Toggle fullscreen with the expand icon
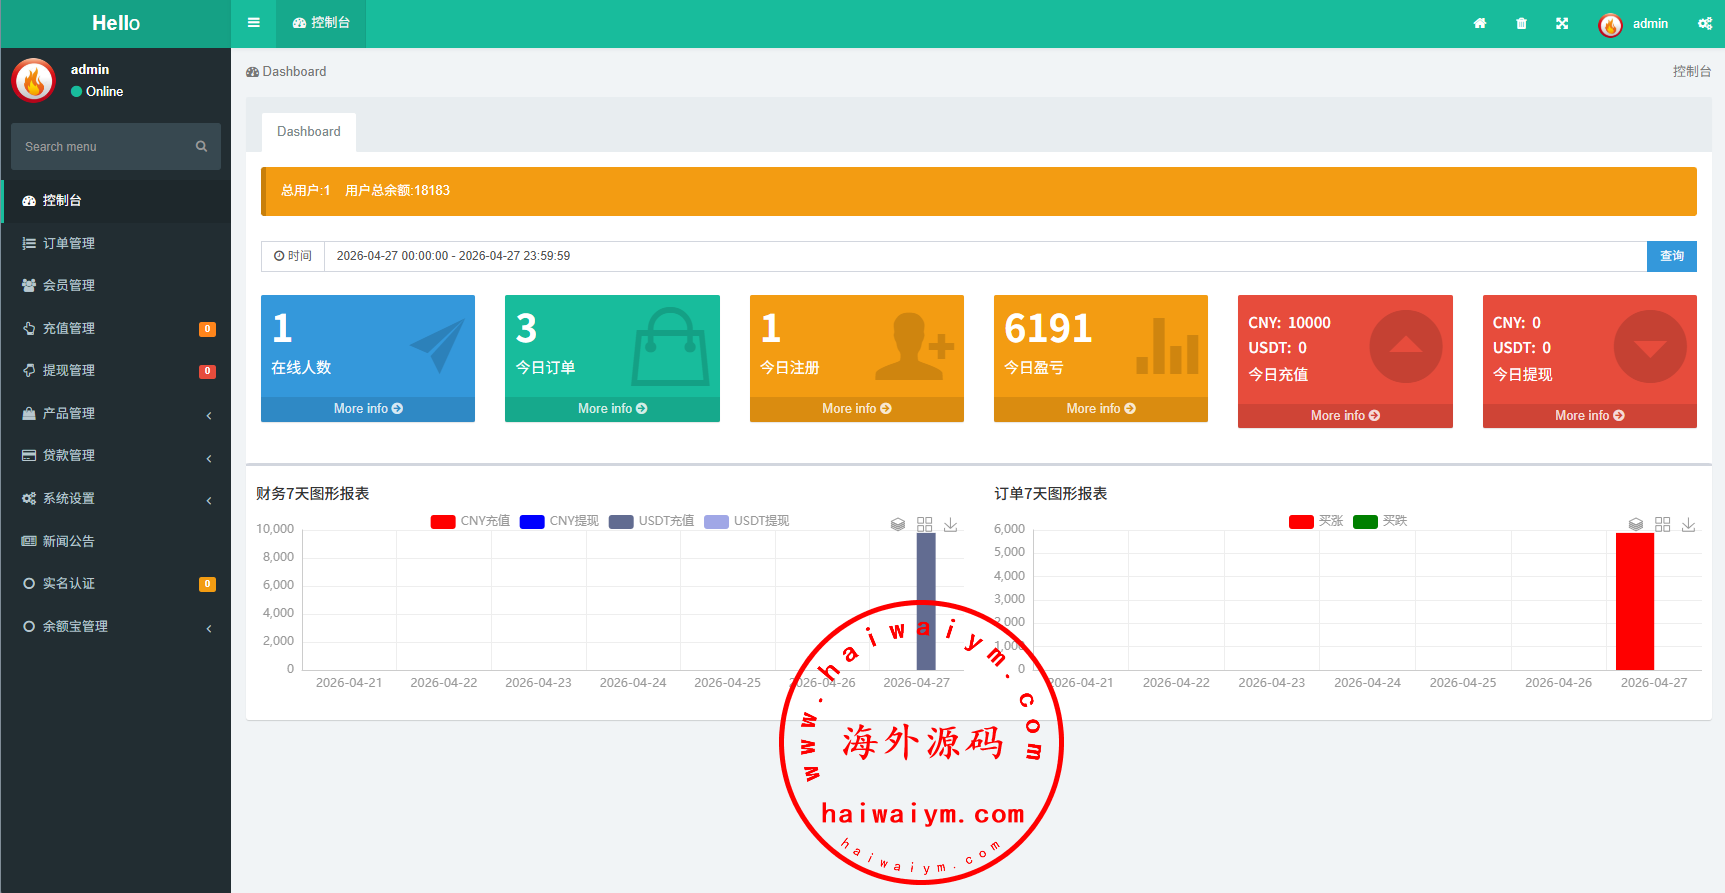 tap(1562, 24)
